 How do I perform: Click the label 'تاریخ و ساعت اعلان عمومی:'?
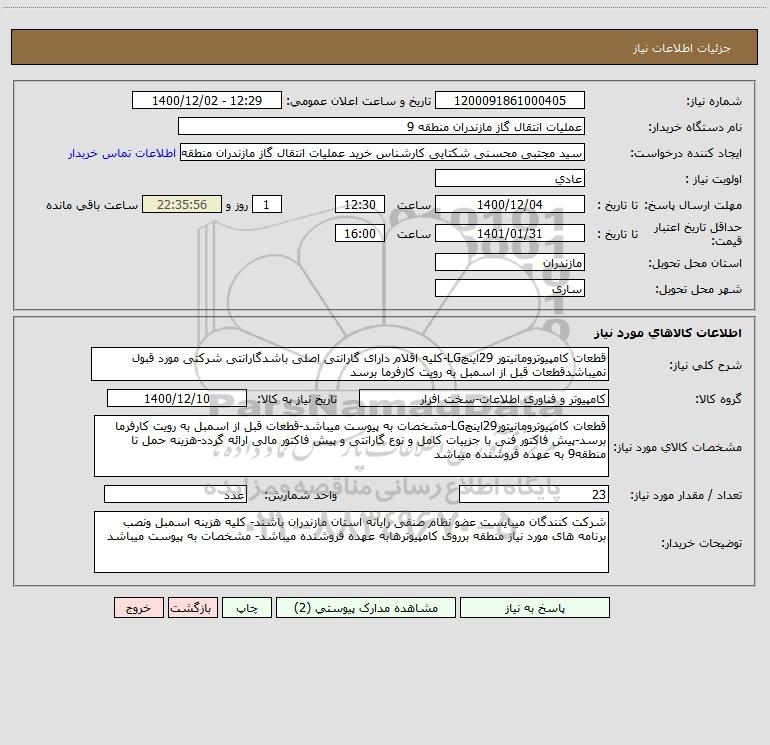pos(358,101)
